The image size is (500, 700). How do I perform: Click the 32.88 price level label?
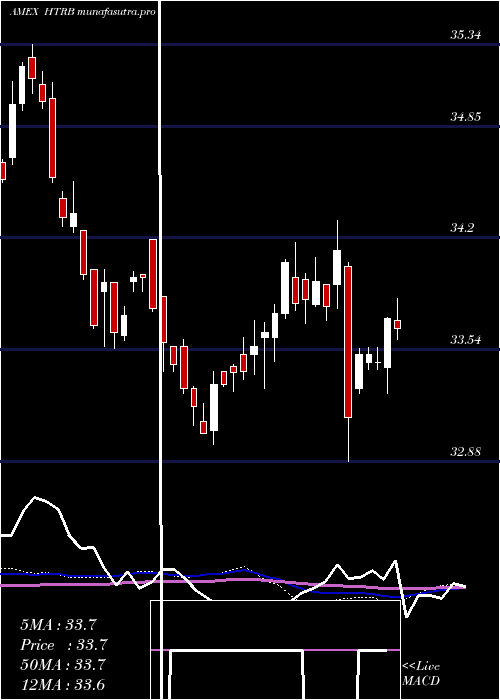point(466,452)
